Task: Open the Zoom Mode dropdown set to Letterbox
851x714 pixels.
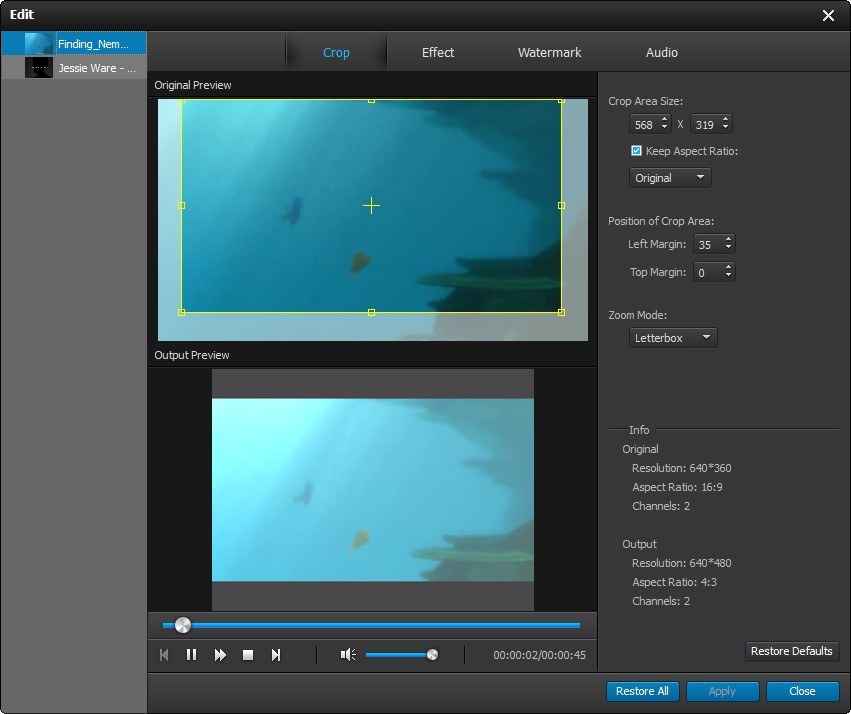Action: [672, 337]
